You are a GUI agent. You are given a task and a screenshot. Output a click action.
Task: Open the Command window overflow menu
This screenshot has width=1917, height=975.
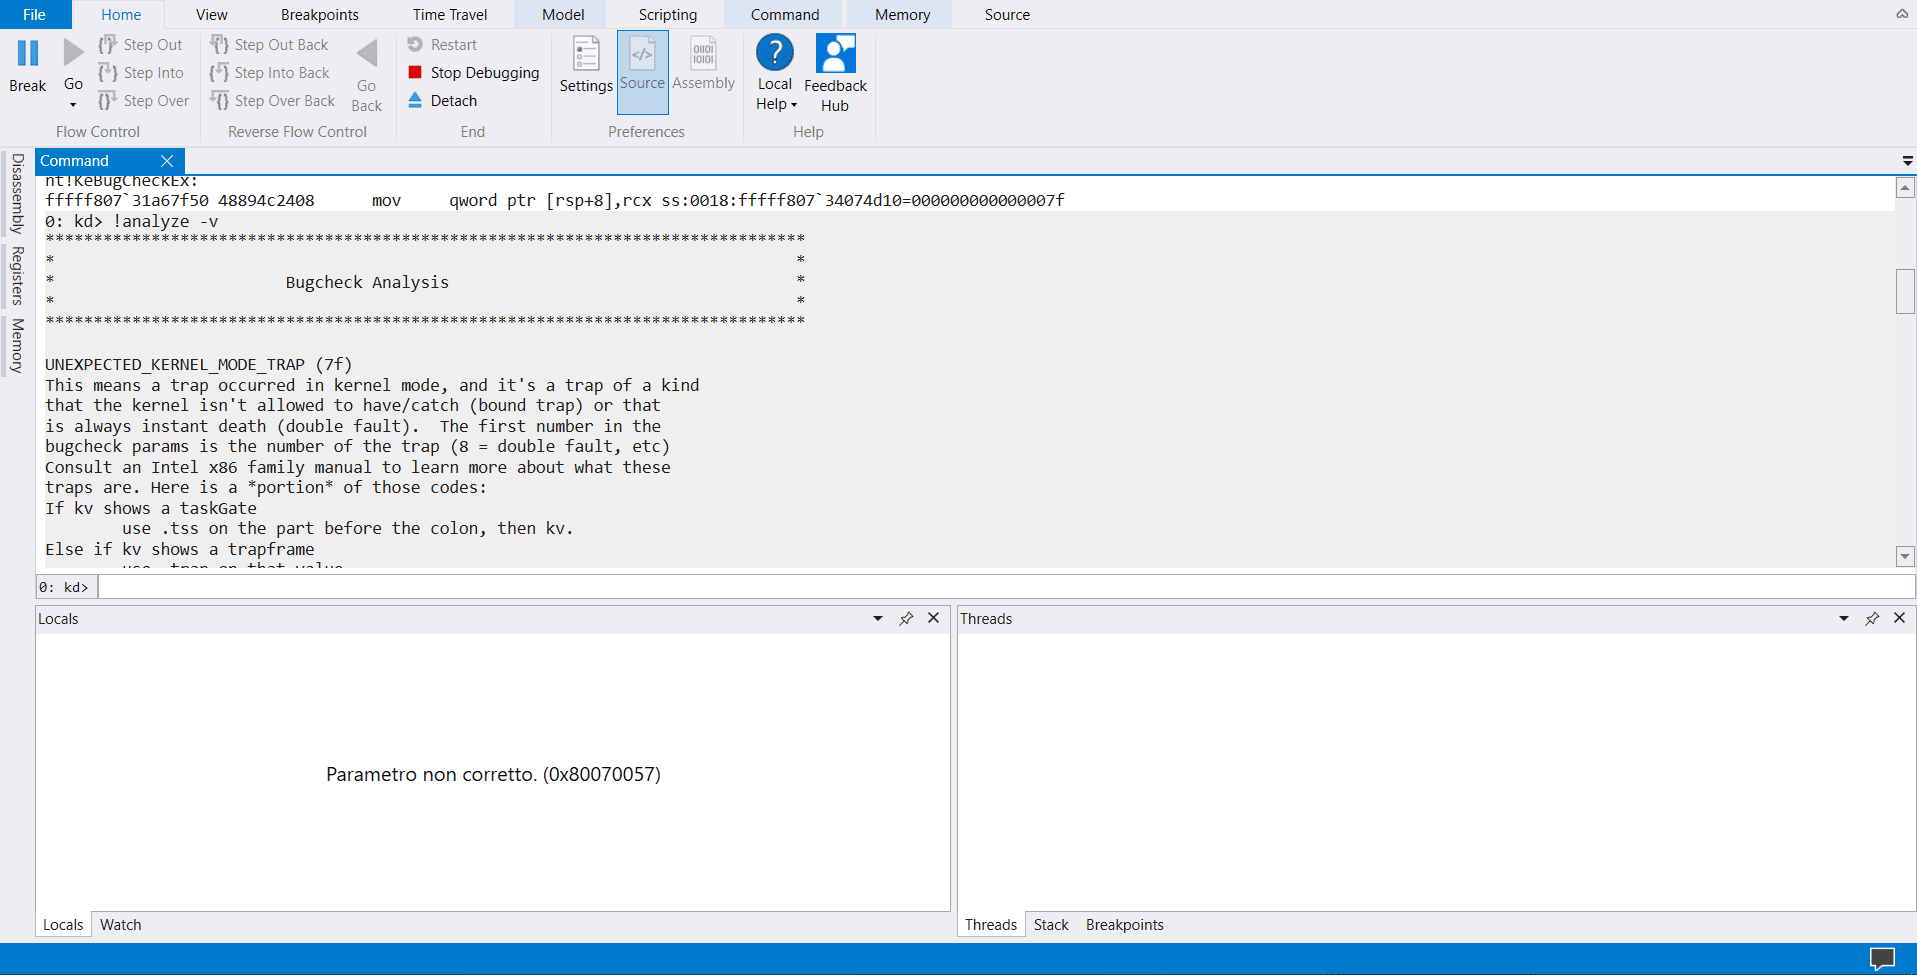(1906, 161)
